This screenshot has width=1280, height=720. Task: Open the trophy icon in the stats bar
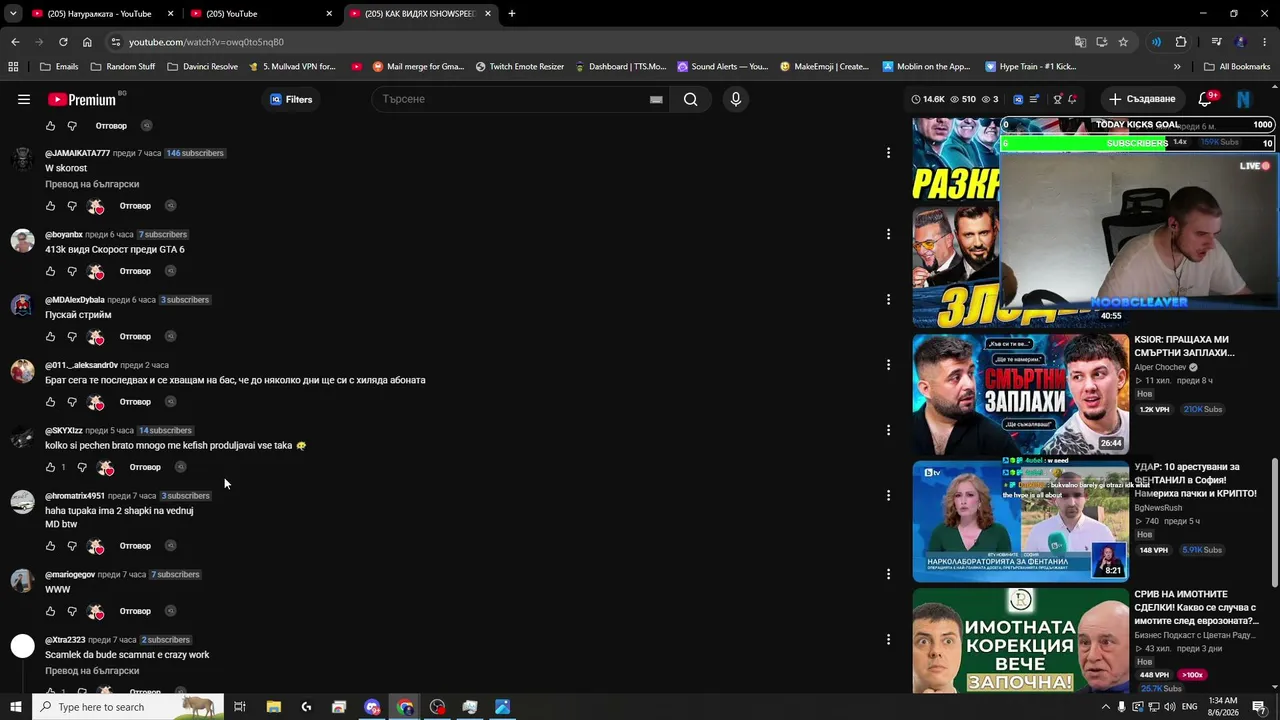click(x=1057, y=99)
